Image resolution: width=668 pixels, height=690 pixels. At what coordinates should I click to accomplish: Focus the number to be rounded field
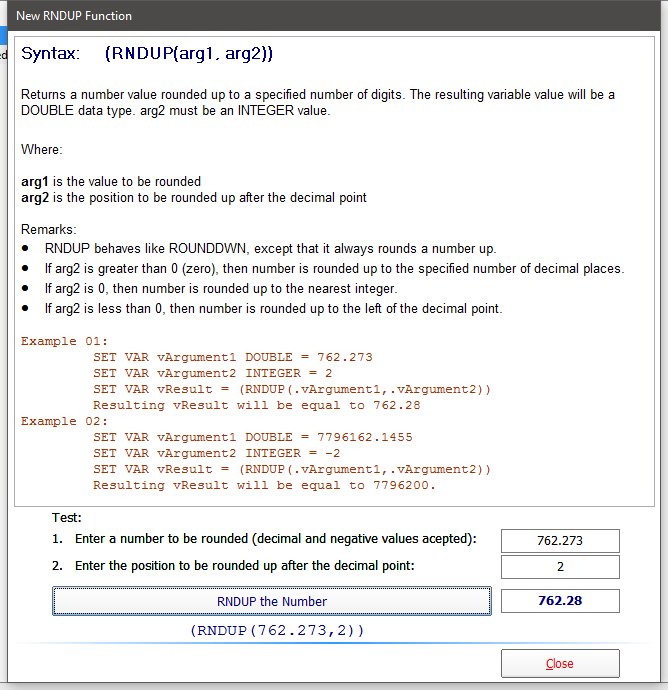[x=559, y=541]
